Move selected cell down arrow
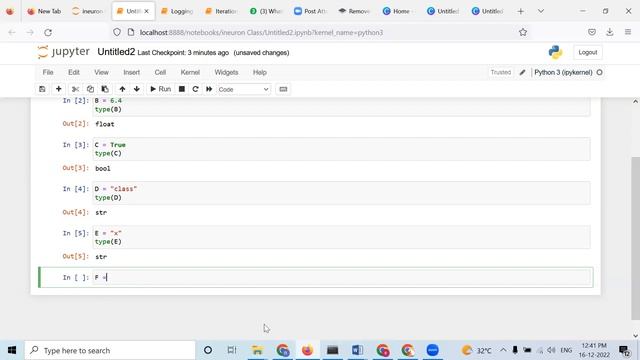Viewport: 640px width, 360px height. (137, 89)
